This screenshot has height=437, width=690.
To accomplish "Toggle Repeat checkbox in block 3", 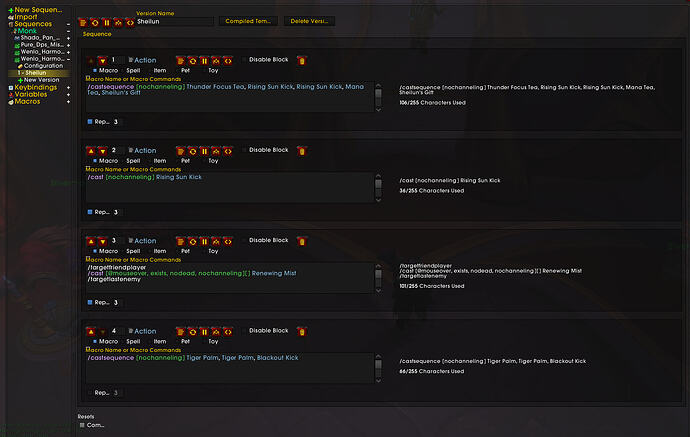I will tap(88, 302).
